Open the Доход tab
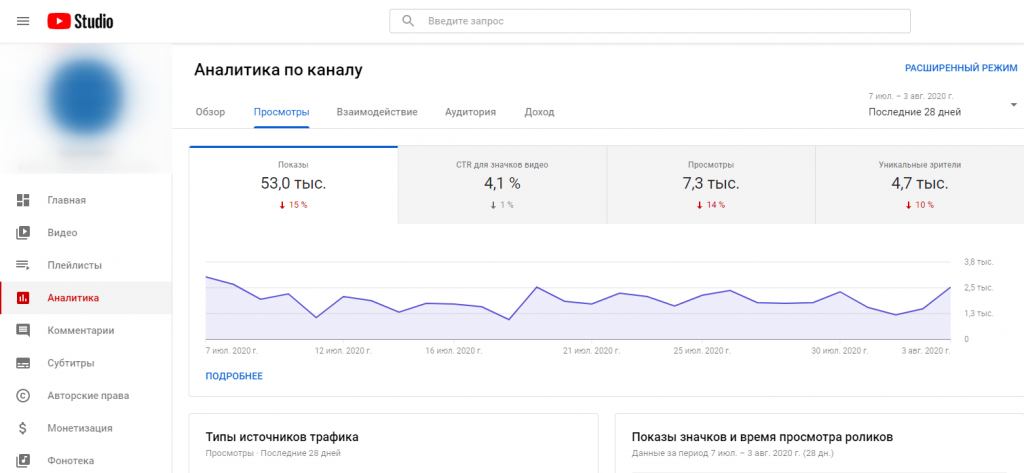 (x=539, y=112)
